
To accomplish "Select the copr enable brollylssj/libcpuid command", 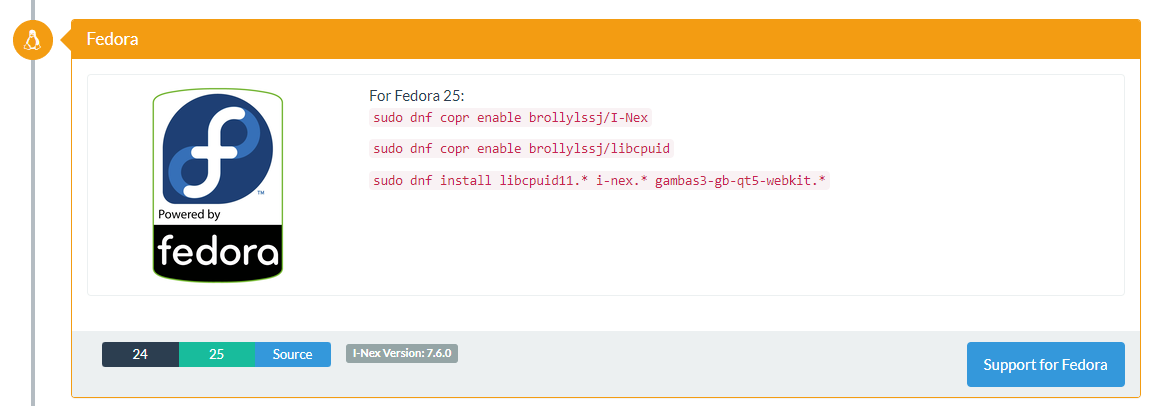I will (521, 149).
